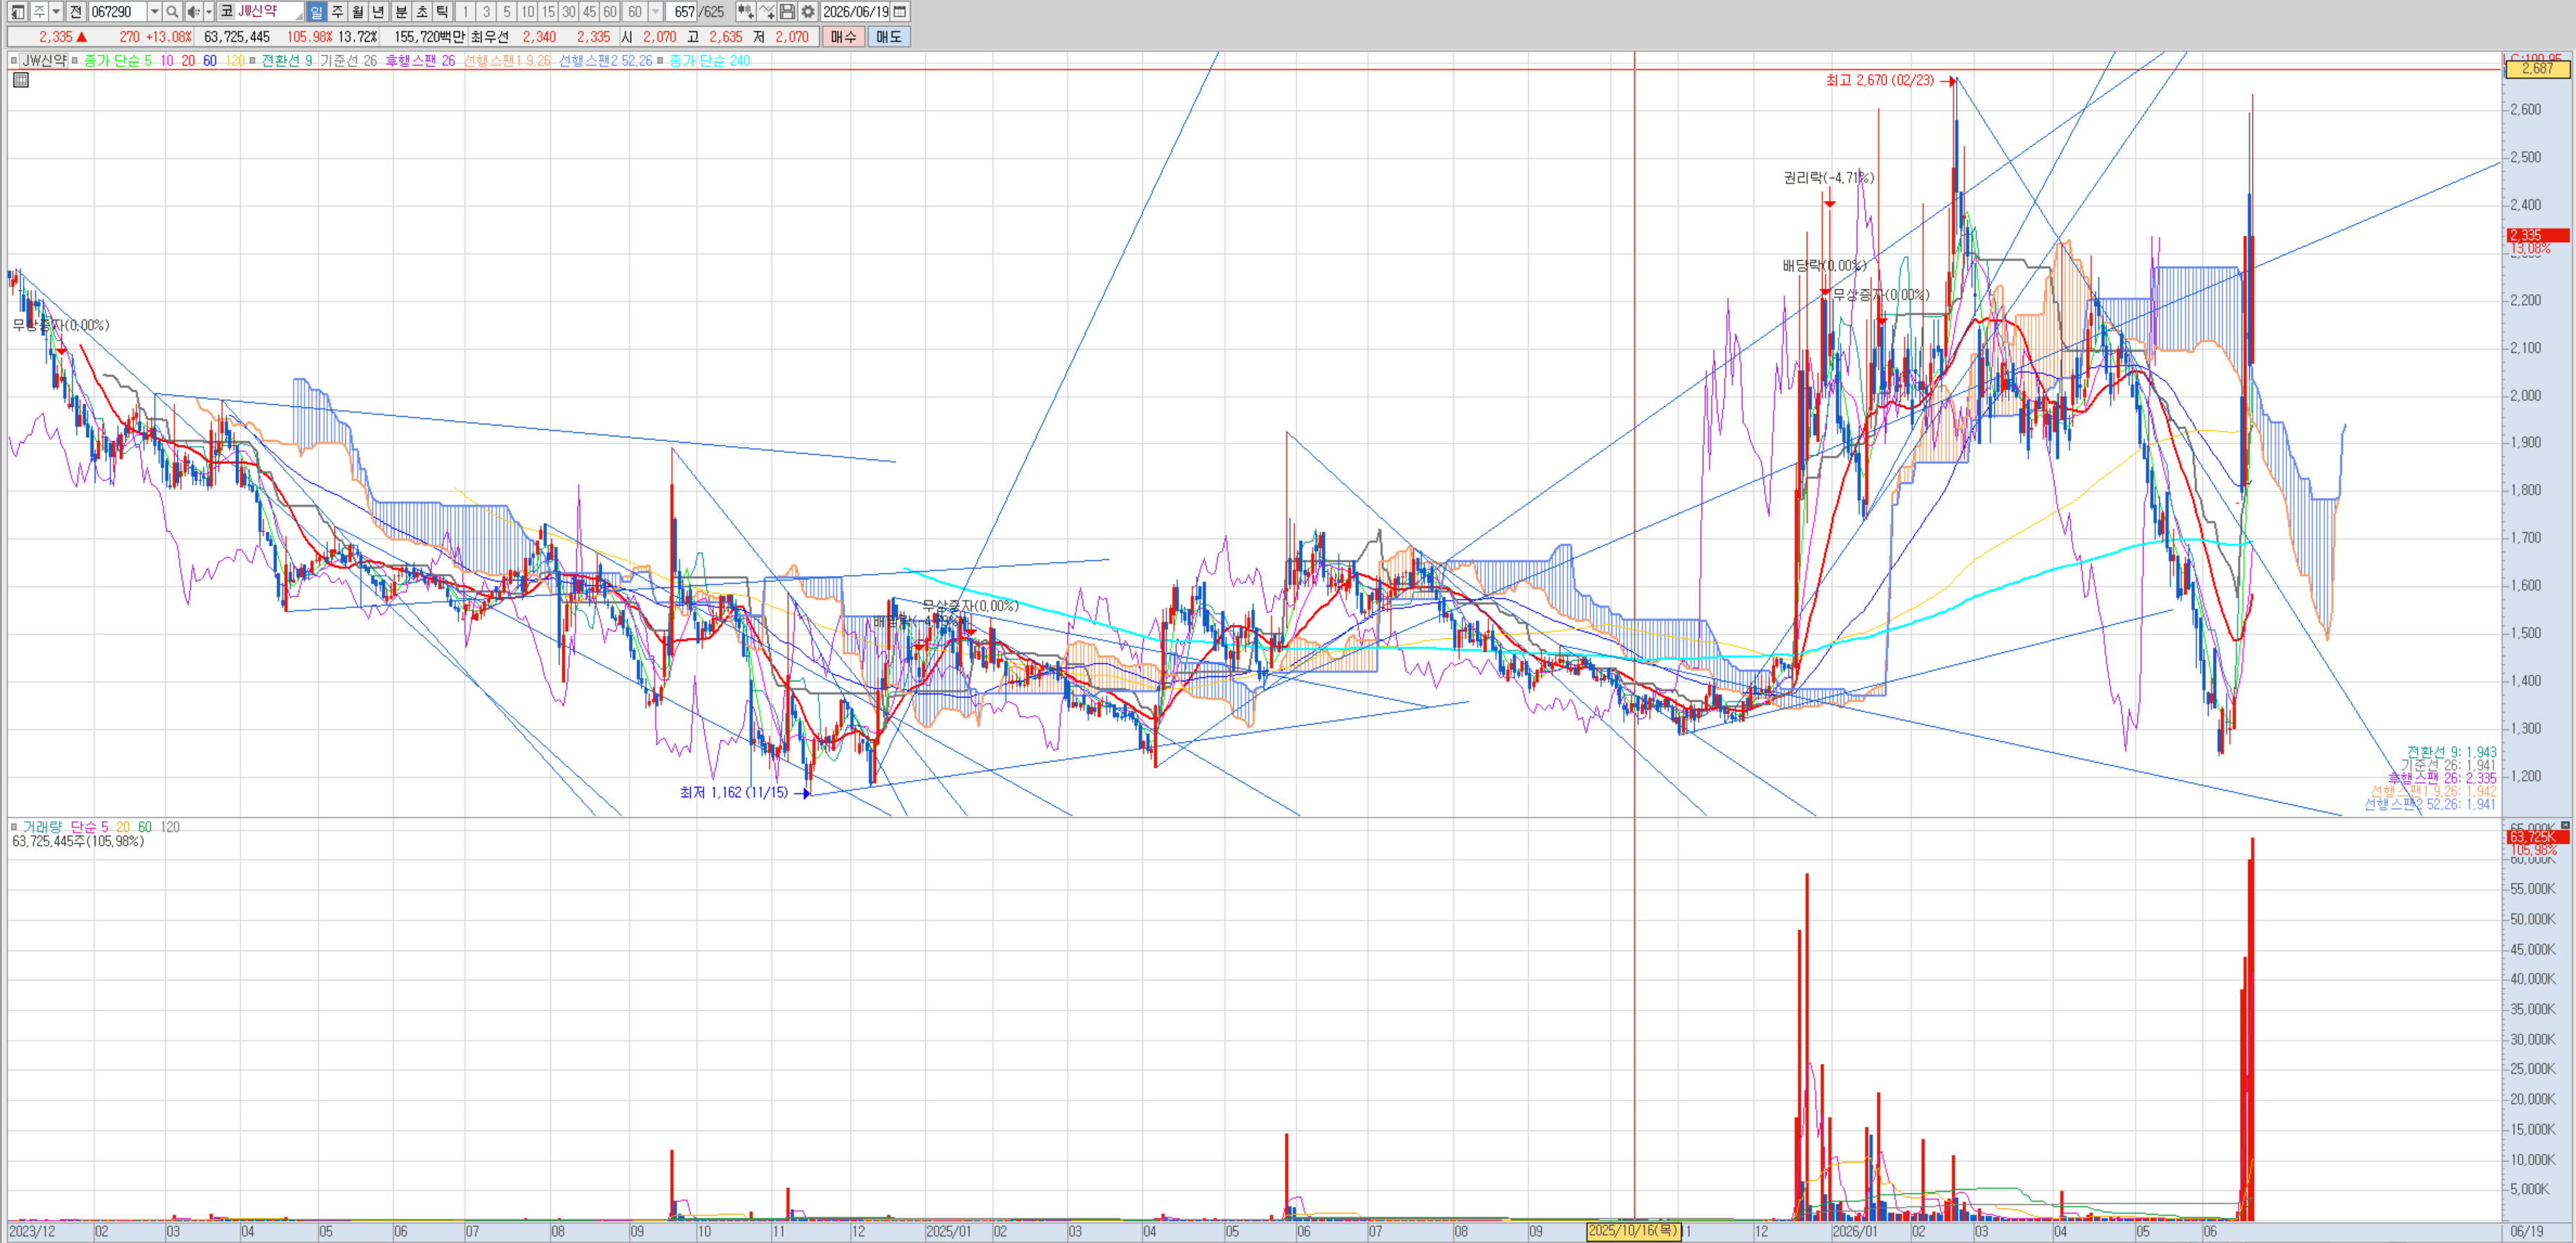Toggle the JW신약 price series legend marker
The height and width of the screenshot is (1243, 2576).
tap(14, 61)
